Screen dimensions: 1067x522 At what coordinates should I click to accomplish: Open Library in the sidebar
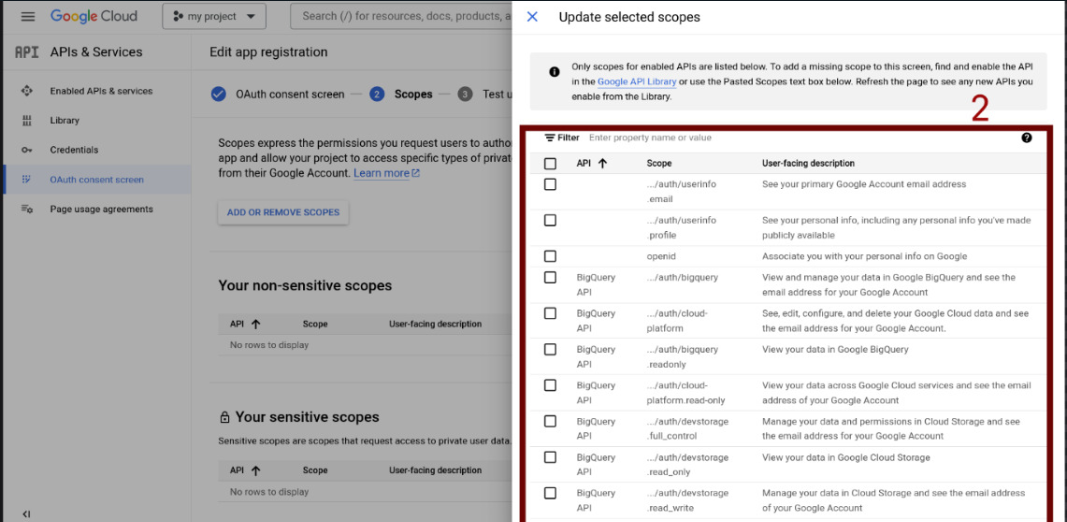65,120
